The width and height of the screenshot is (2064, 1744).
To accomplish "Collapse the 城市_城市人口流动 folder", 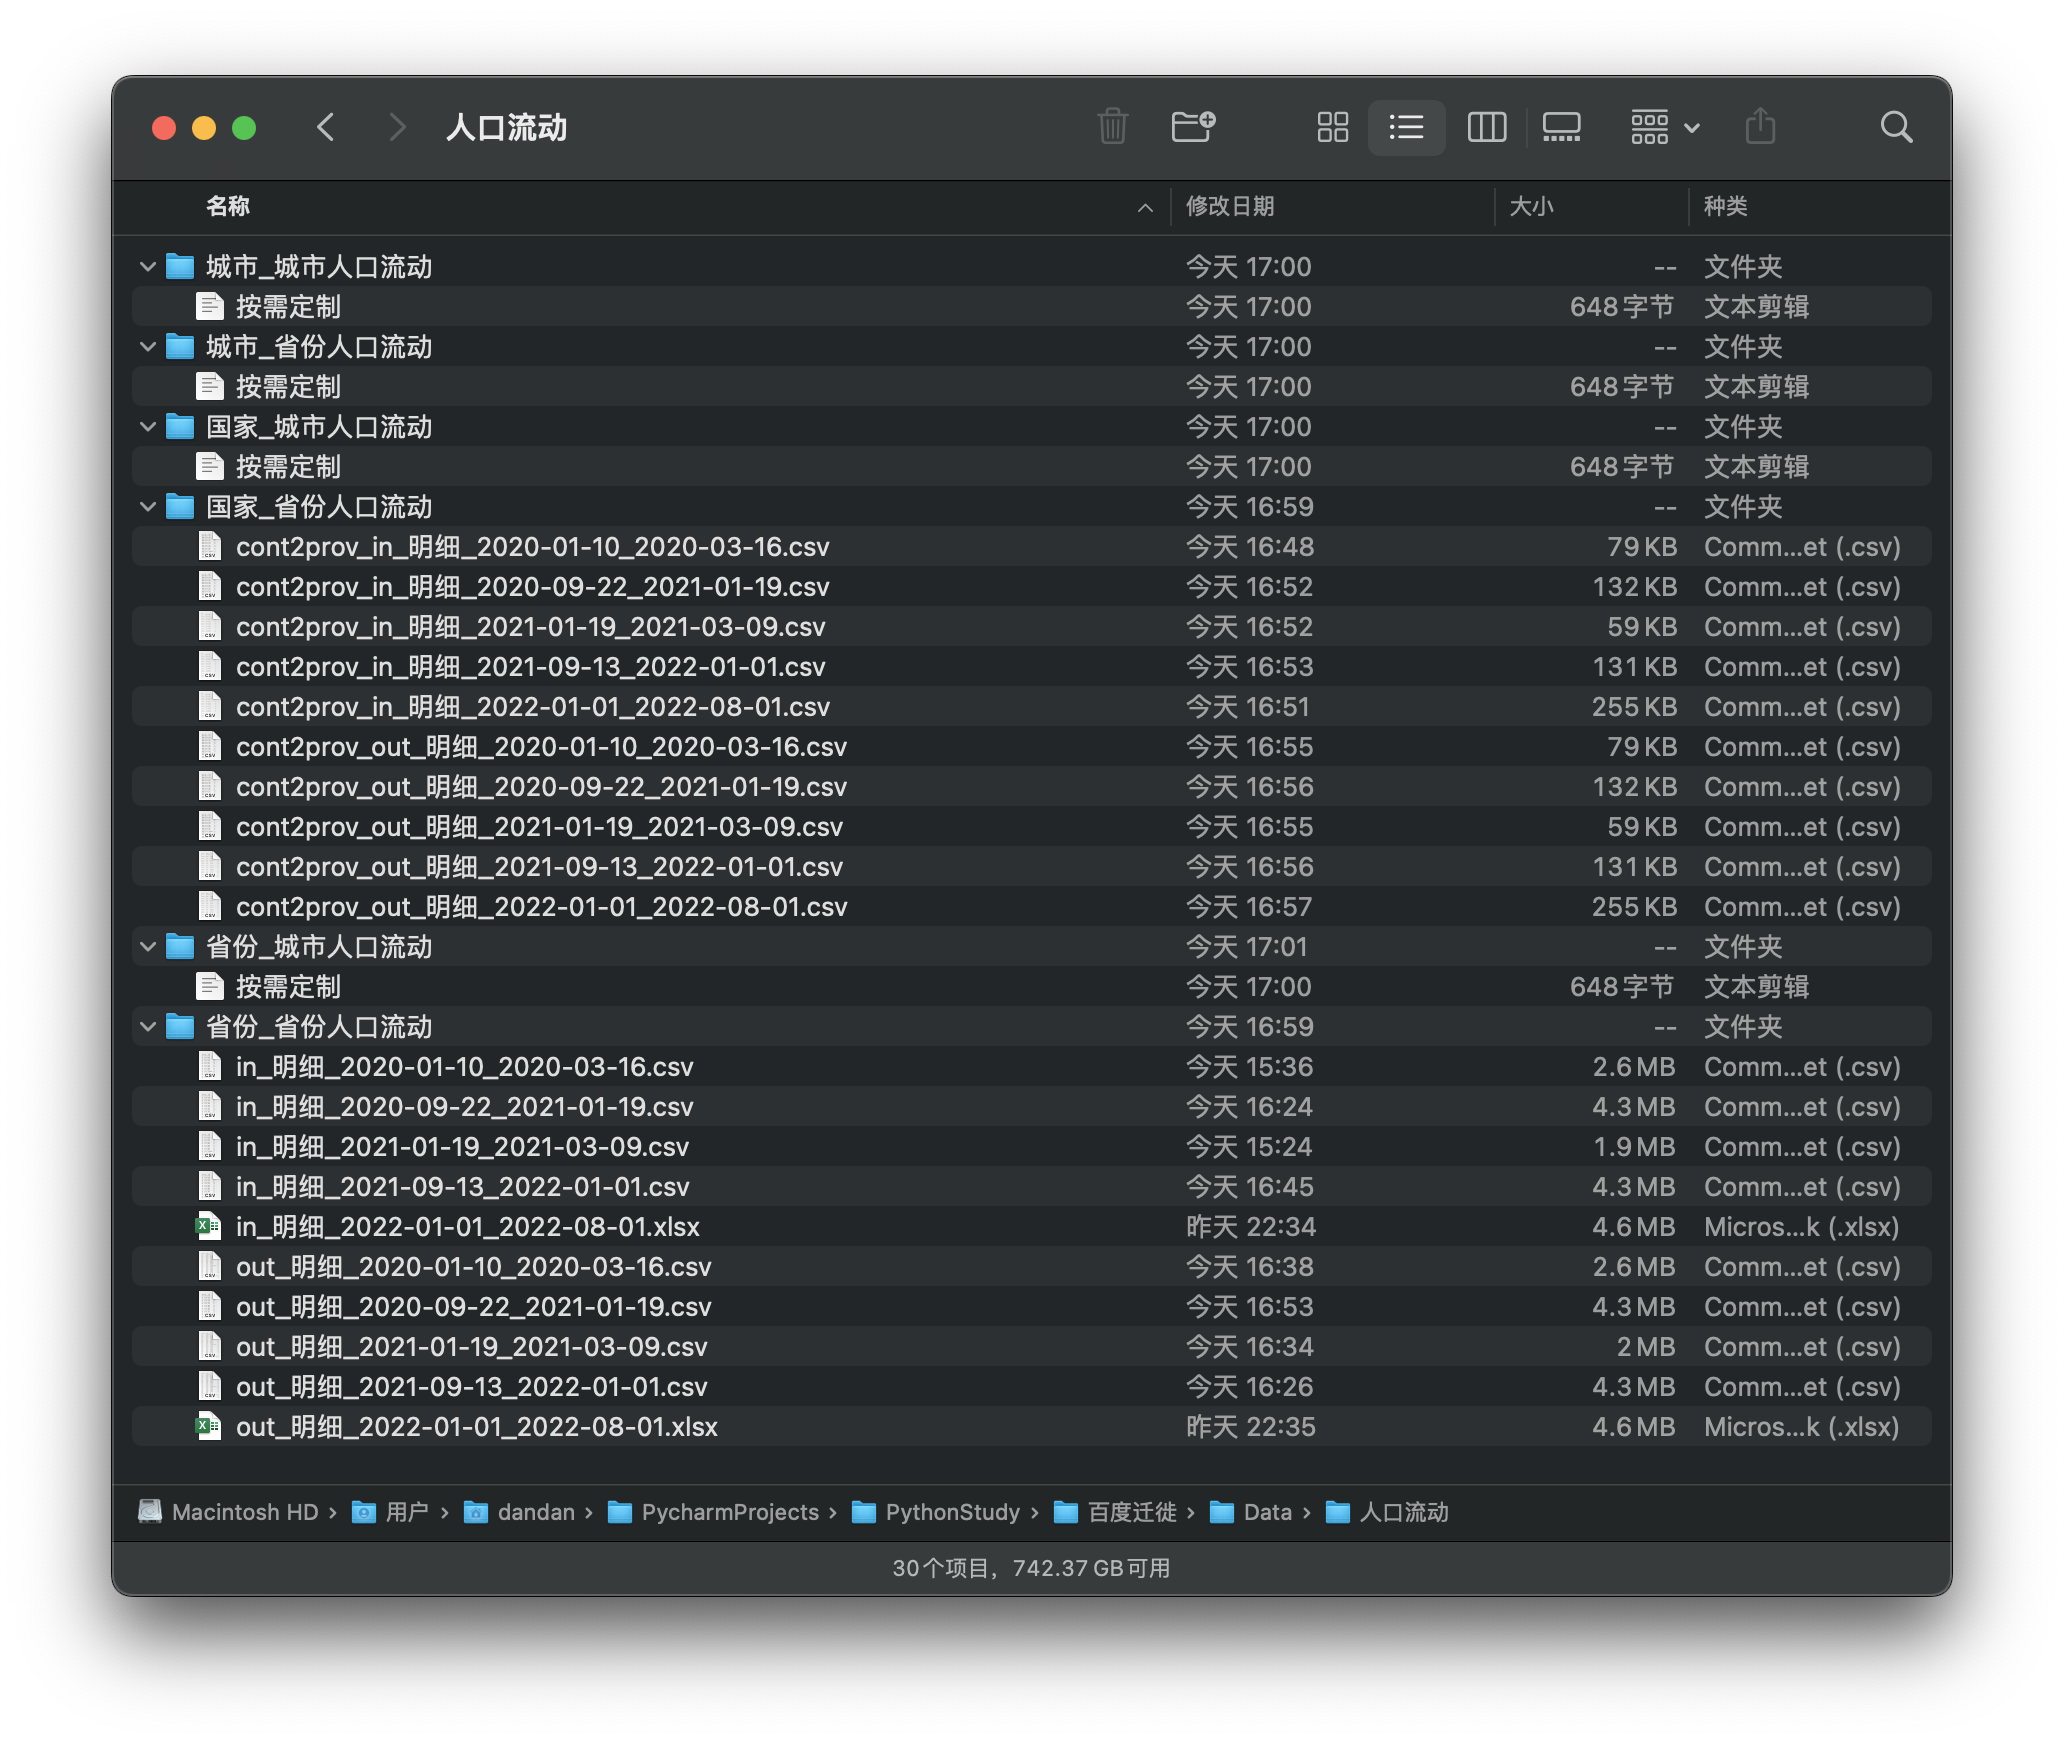I will [x=148, y=267].
